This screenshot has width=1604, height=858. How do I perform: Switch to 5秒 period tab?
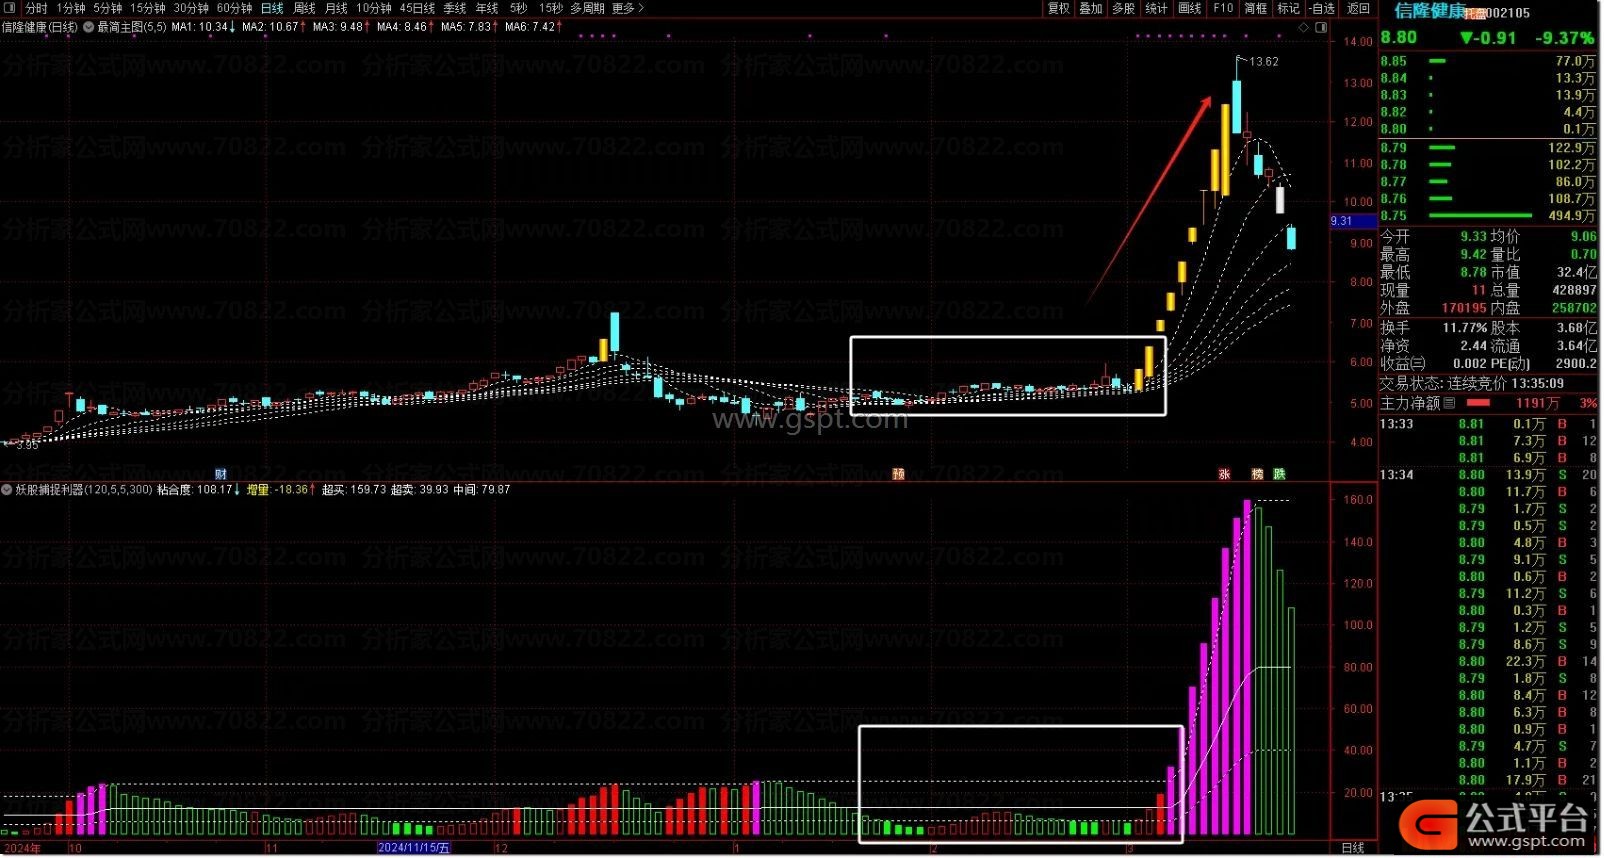[518, 8]
